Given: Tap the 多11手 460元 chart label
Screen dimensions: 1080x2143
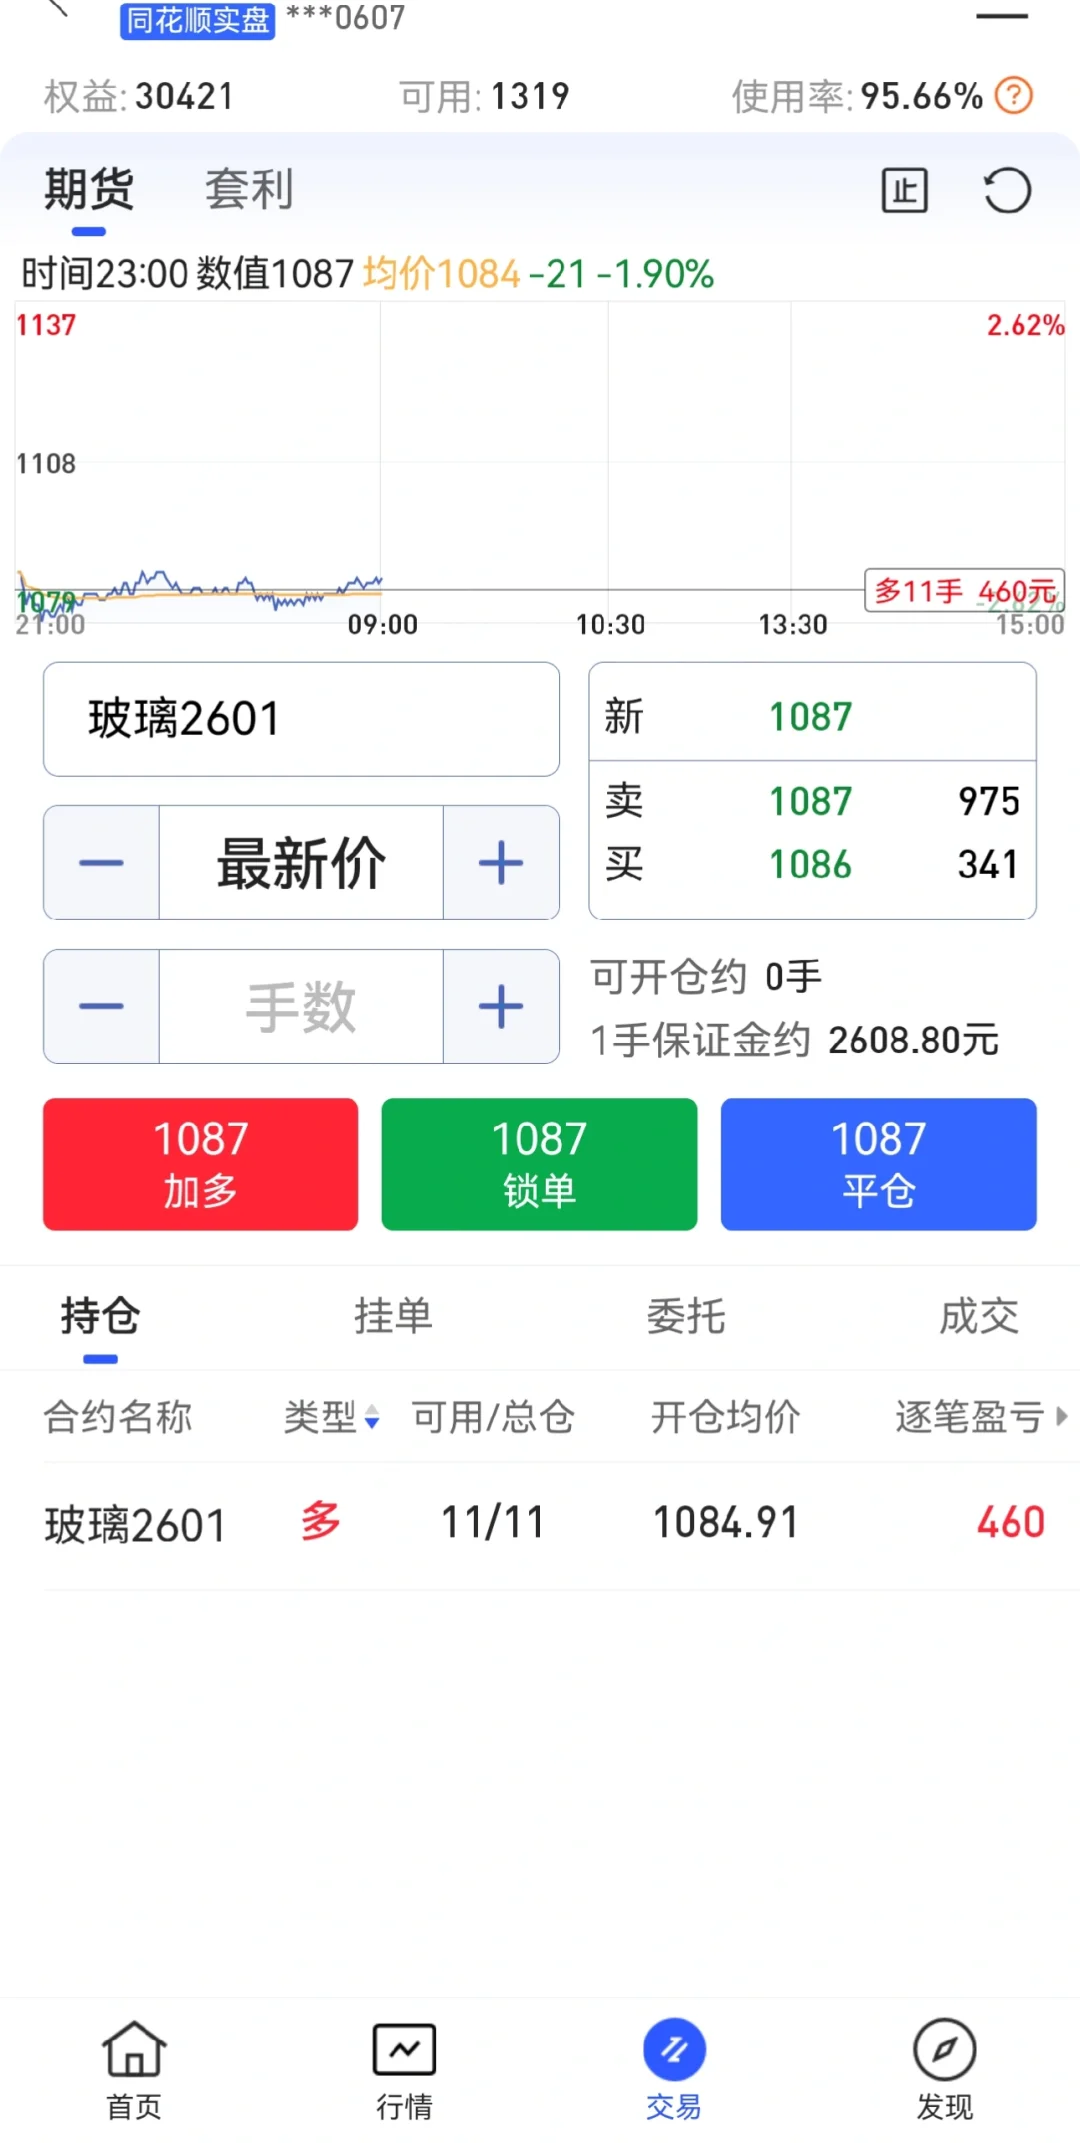Looking at the screenshot, I should [x=964, y=591].
